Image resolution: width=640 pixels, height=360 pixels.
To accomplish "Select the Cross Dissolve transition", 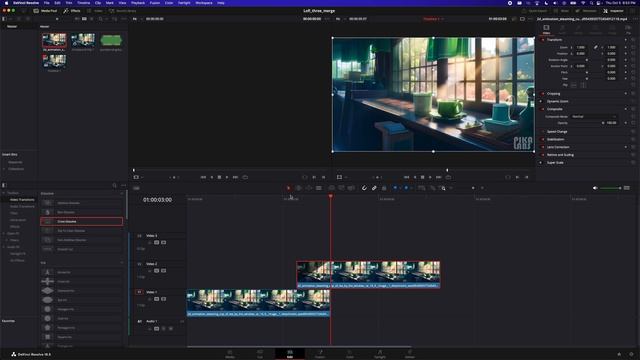I will [x=82, y=221].
